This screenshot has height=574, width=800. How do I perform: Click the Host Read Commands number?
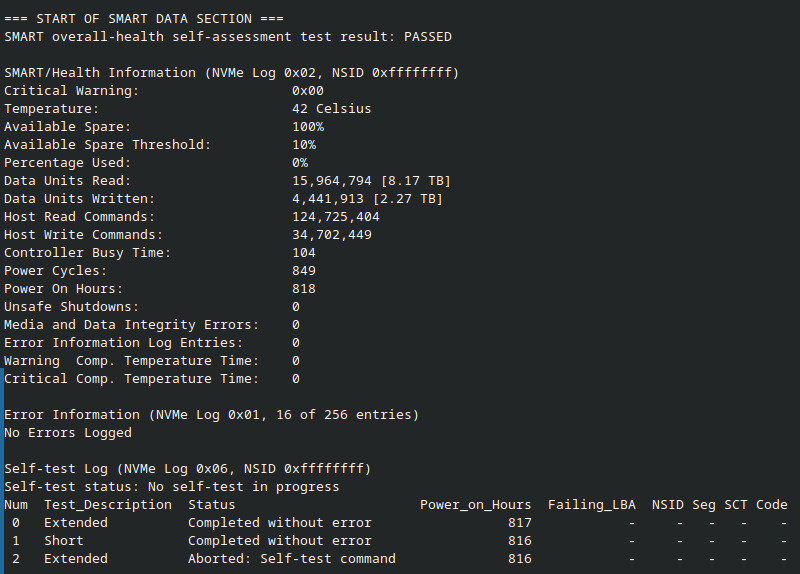click(x=336, y=217)
